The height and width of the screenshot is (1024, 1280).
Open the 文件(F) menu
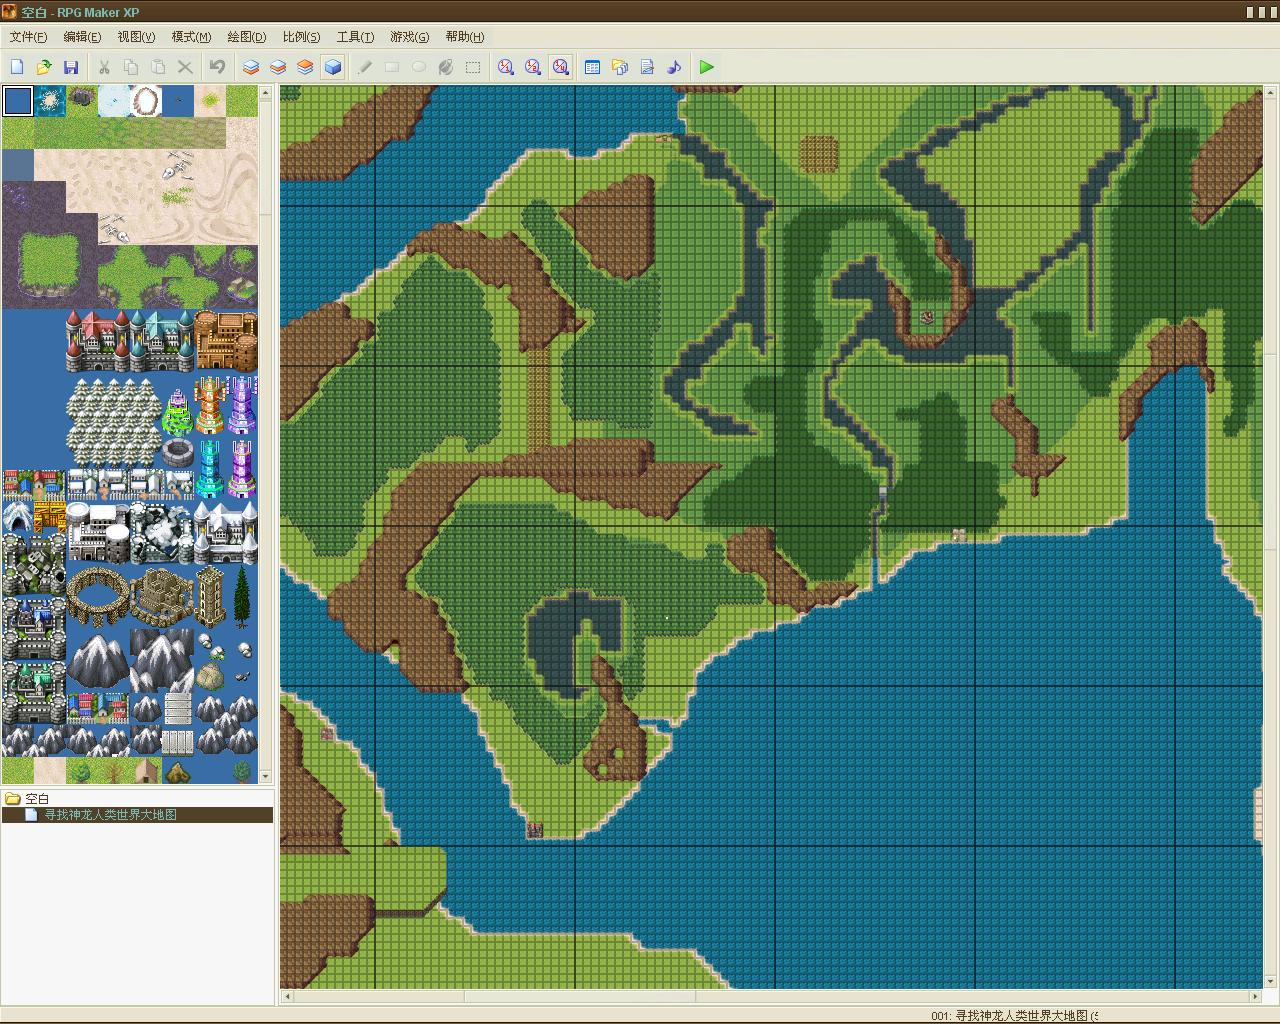click(x=28, y=37)
